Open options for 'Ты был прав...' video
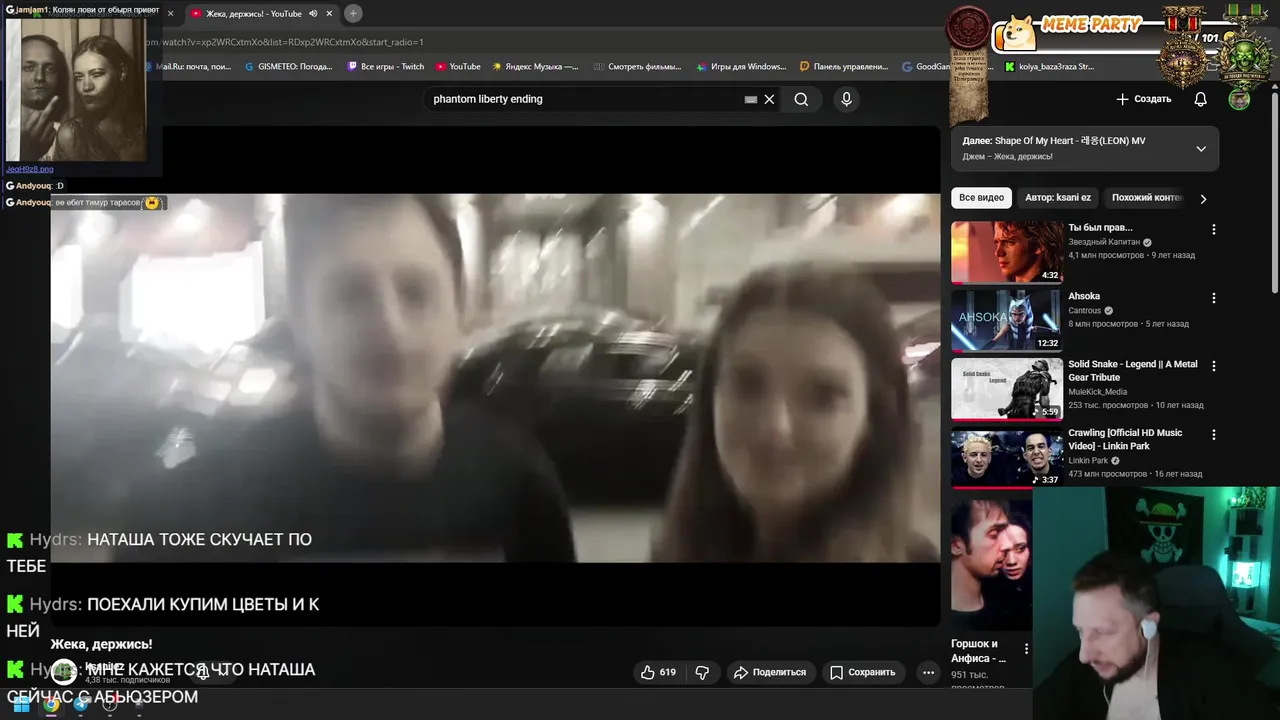This screenshot has height=720, width=1280. click(x=1214, y=229)
